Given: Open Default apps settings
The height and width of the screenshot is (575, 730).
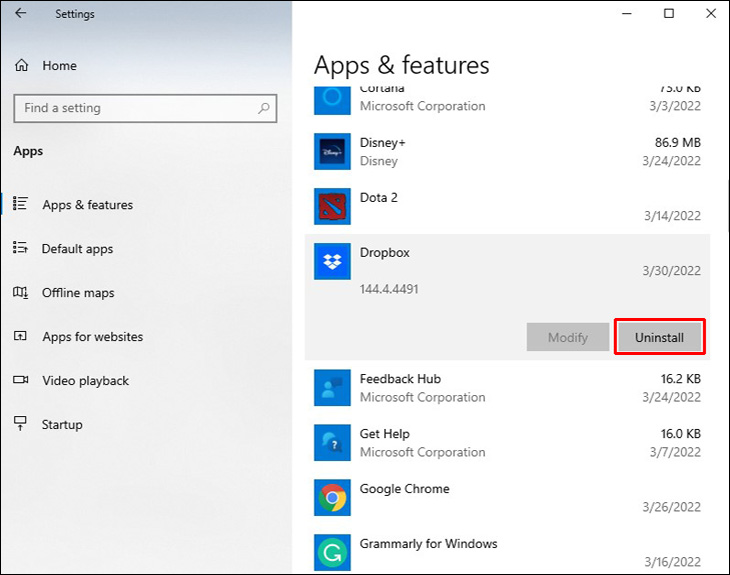Looking at the screenshot, I should [x=77, y=249].
